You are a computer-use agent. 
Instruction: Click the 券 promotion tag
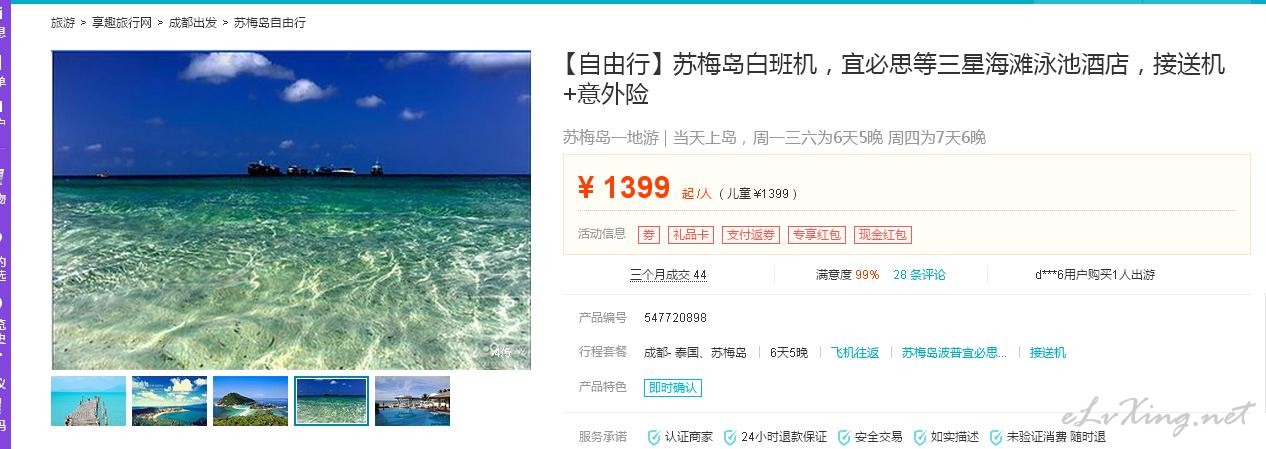(x=649, y=235)
